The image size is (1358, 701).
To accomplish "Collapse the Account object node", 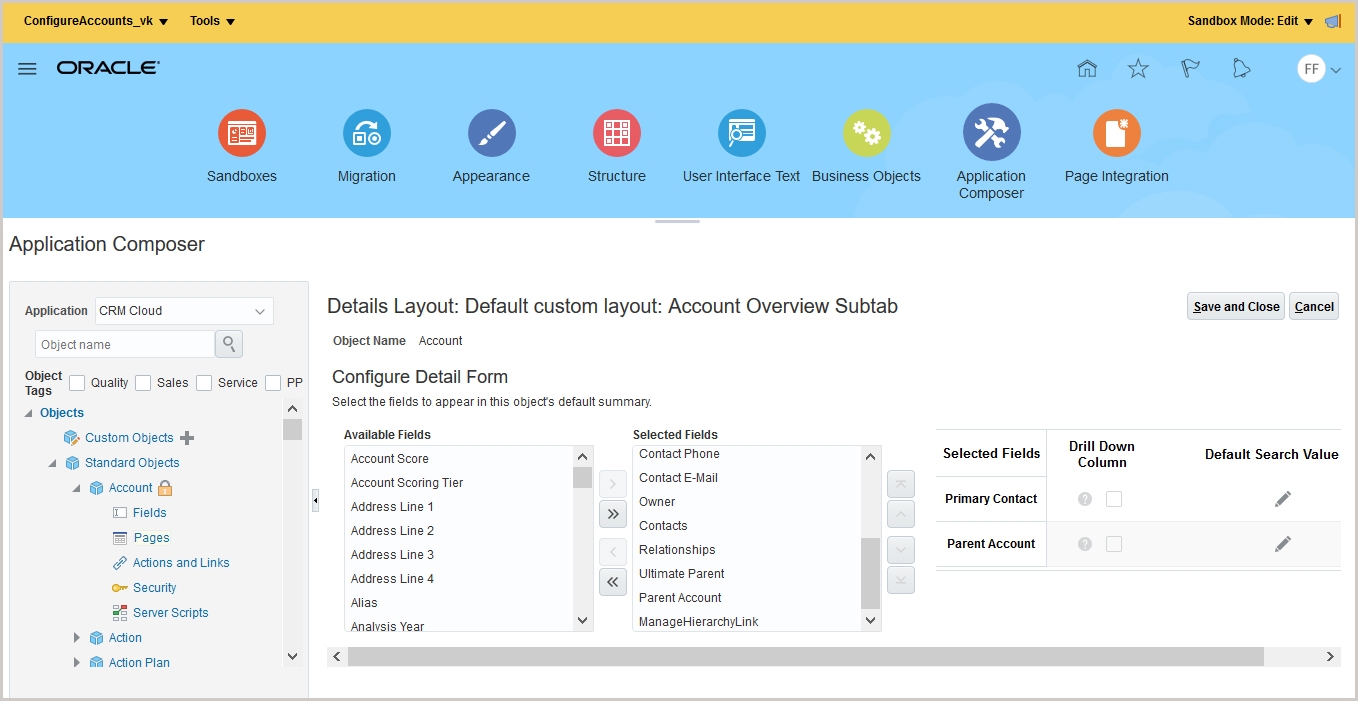I will pyautogui.click(x=76, y=487).
